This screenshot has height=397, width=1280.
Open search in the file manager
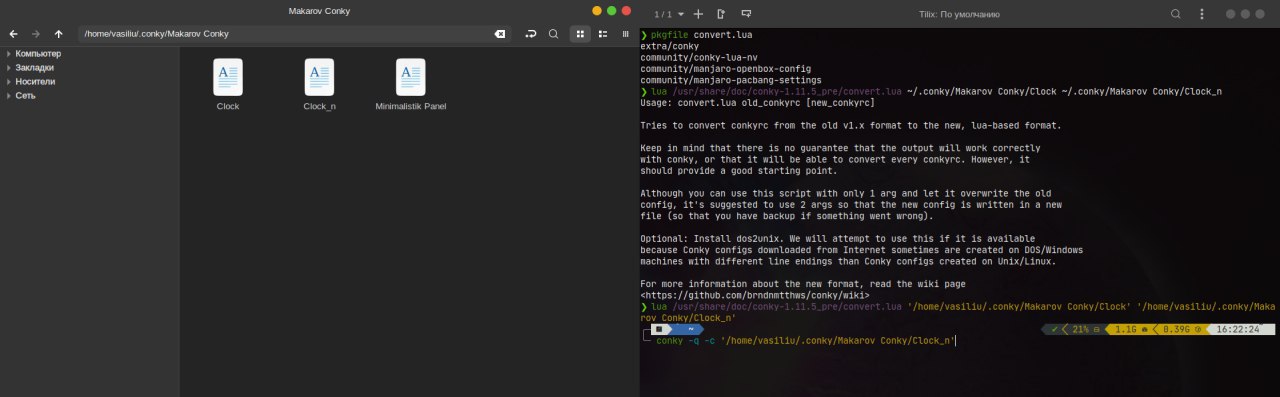[x=553, y=33]
